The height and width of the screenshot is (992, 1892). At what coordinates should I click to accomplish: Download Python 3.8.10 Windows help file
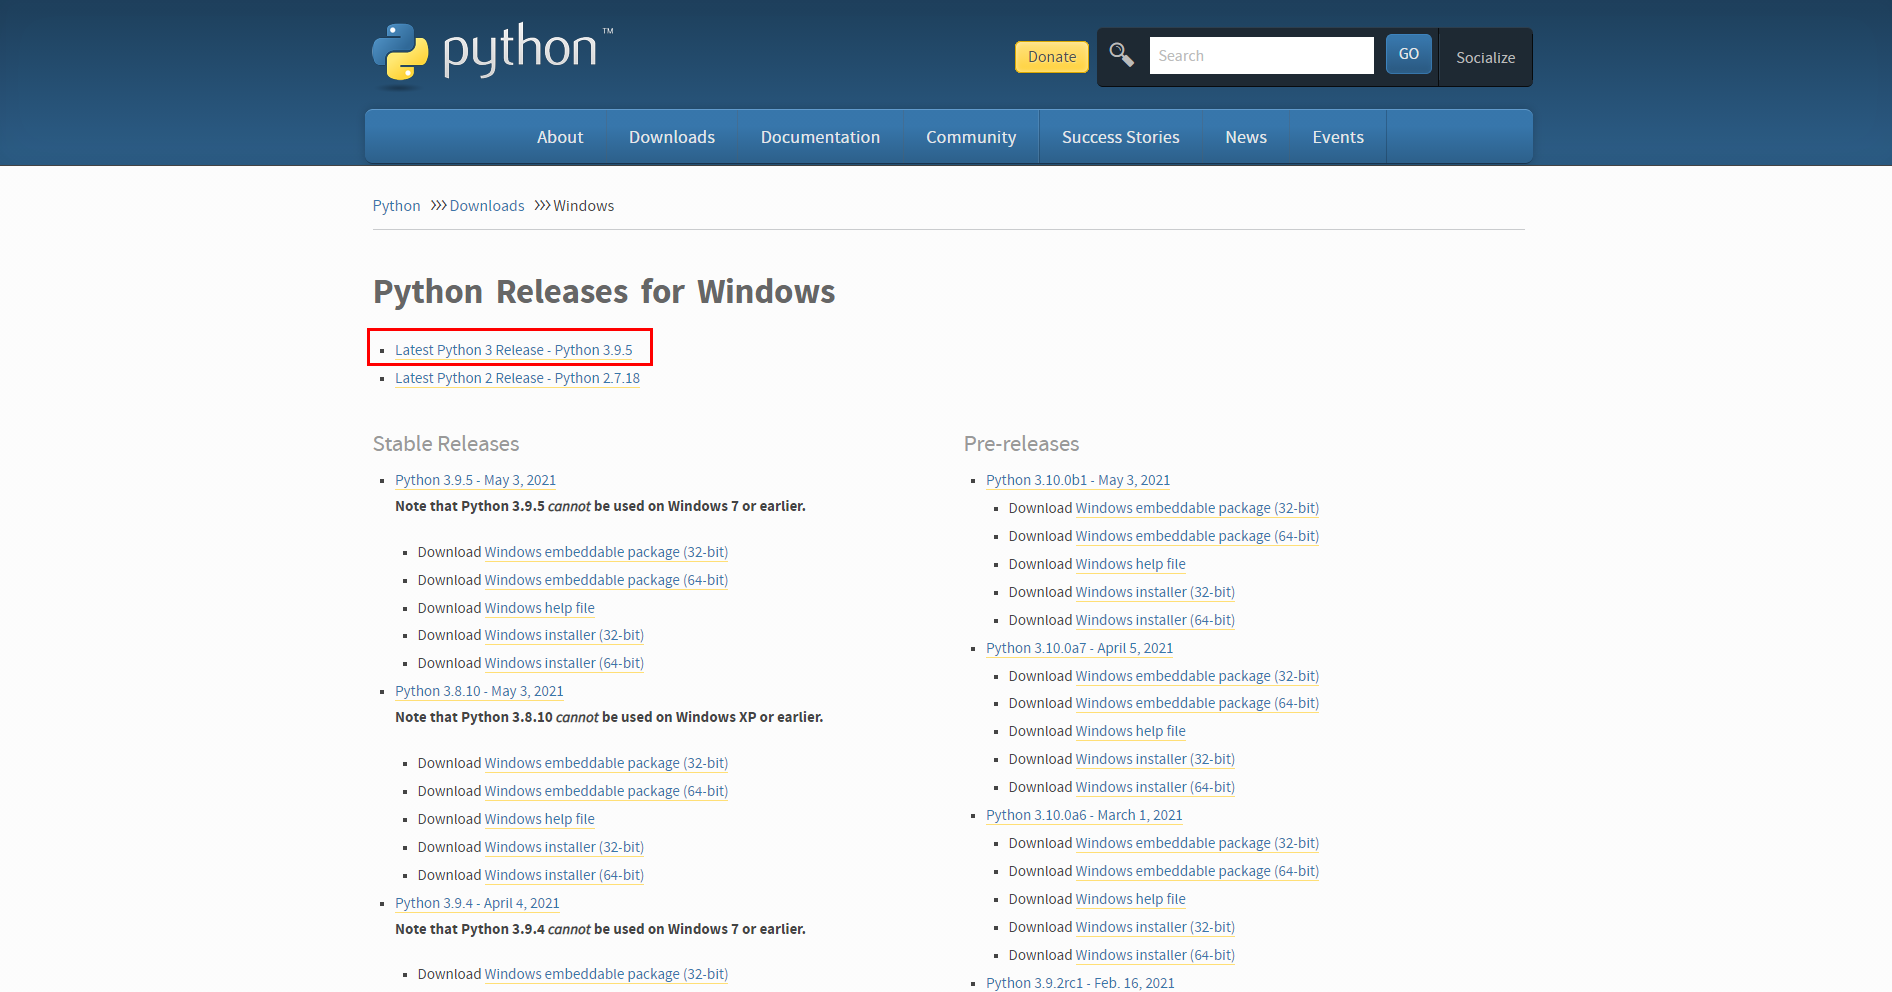click(x=540, y=819)
